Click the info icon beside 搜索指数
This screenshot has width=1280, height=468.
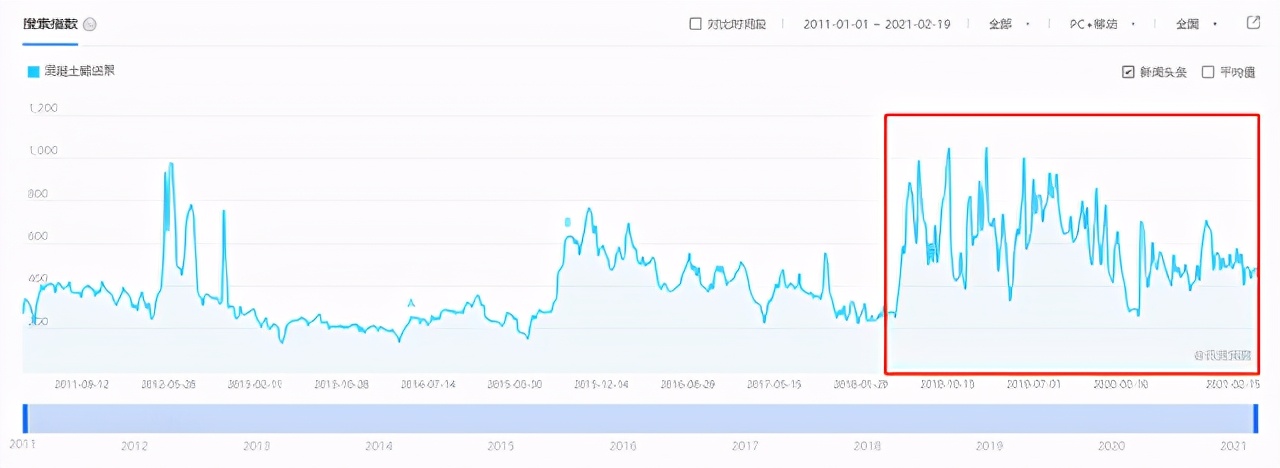coord(90,24)
